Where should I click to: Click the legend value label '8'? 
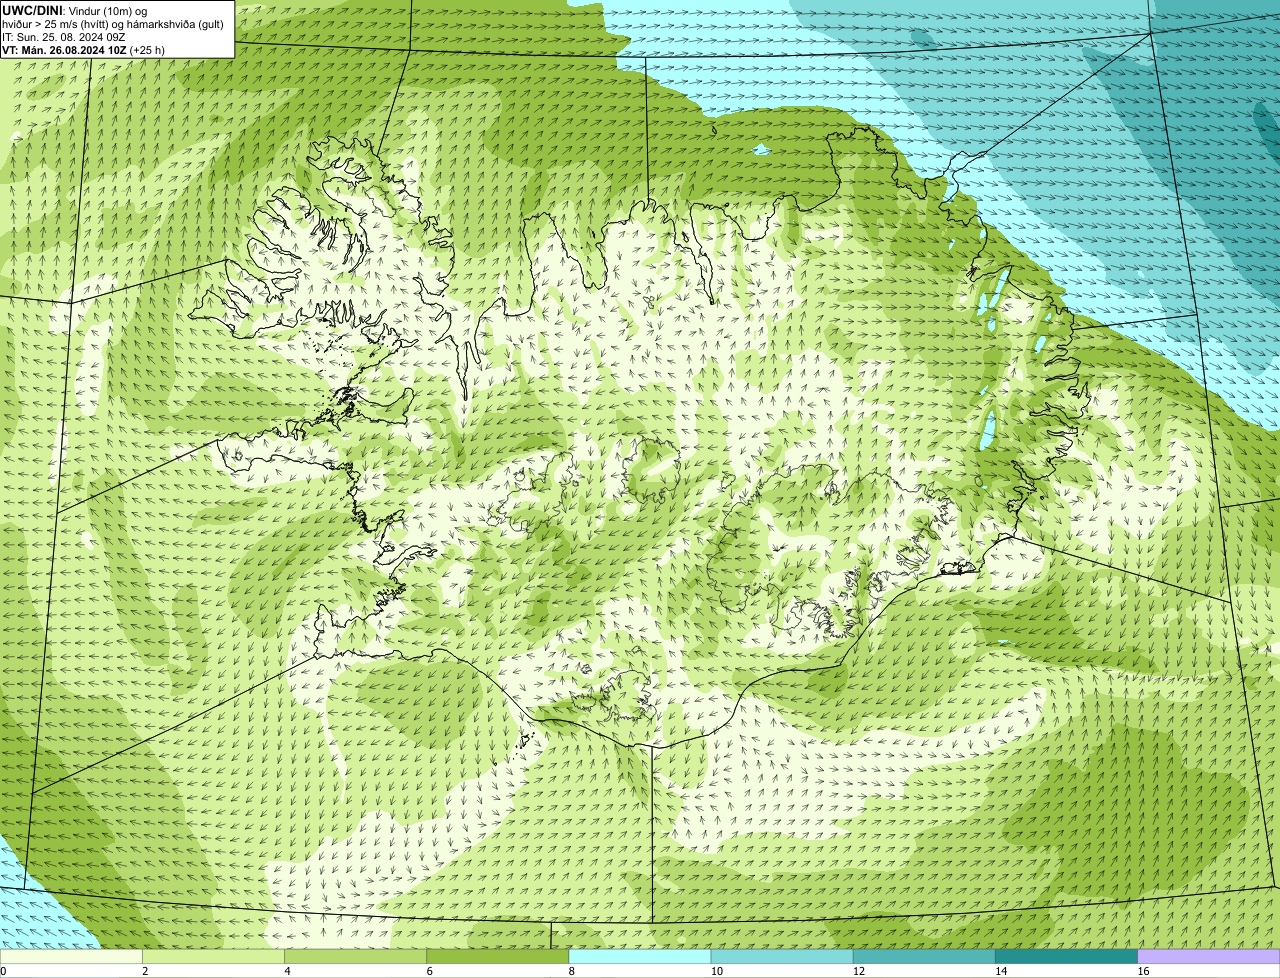point(572,971)
